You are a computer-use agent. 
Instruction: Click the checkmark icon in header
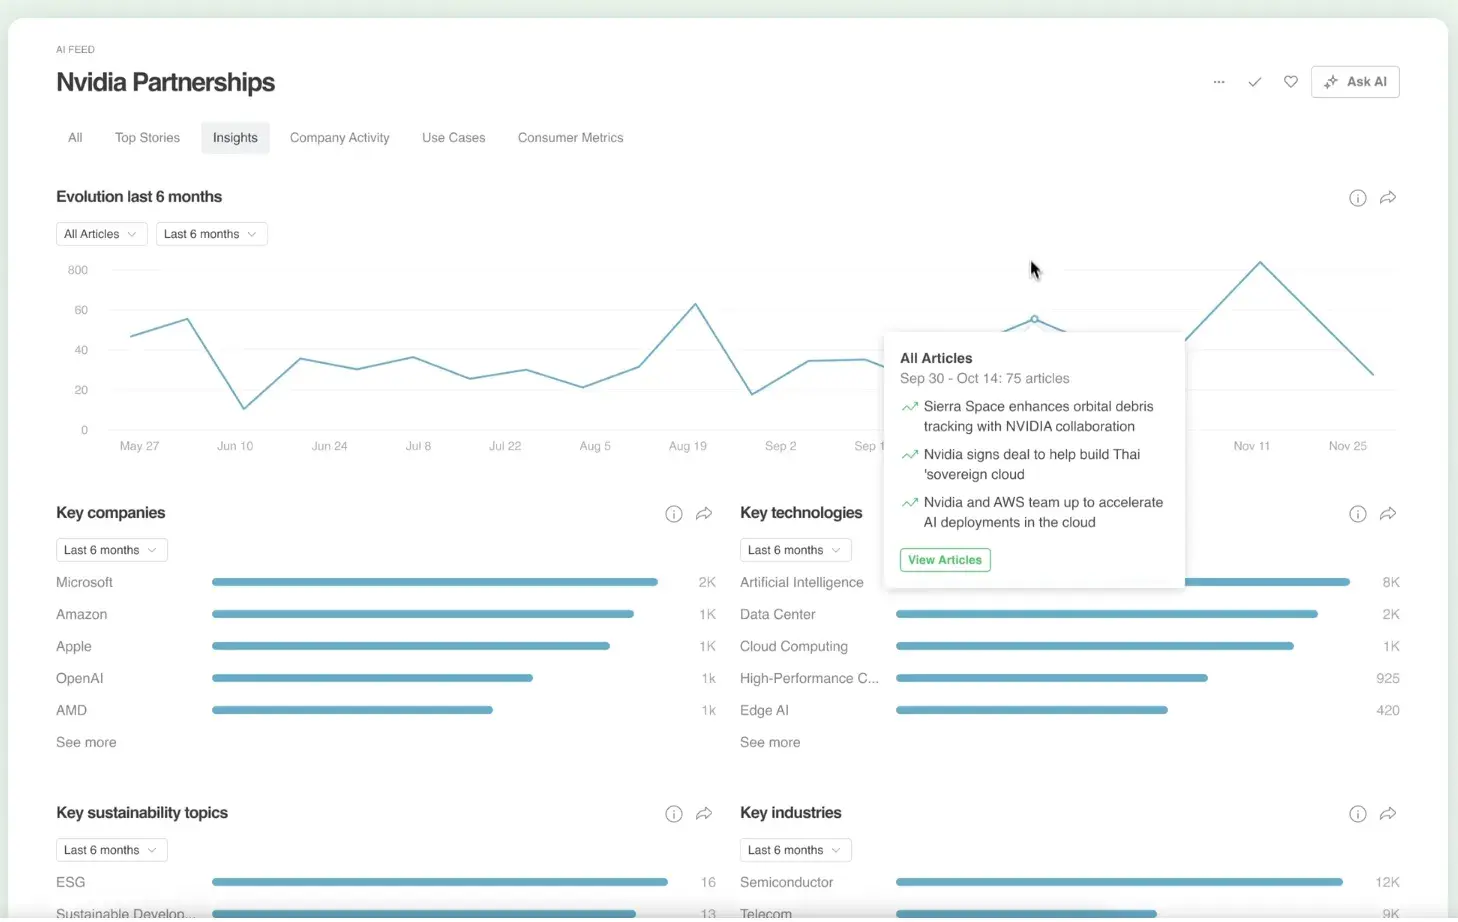pyautogui.click(x=1254, y=82)
